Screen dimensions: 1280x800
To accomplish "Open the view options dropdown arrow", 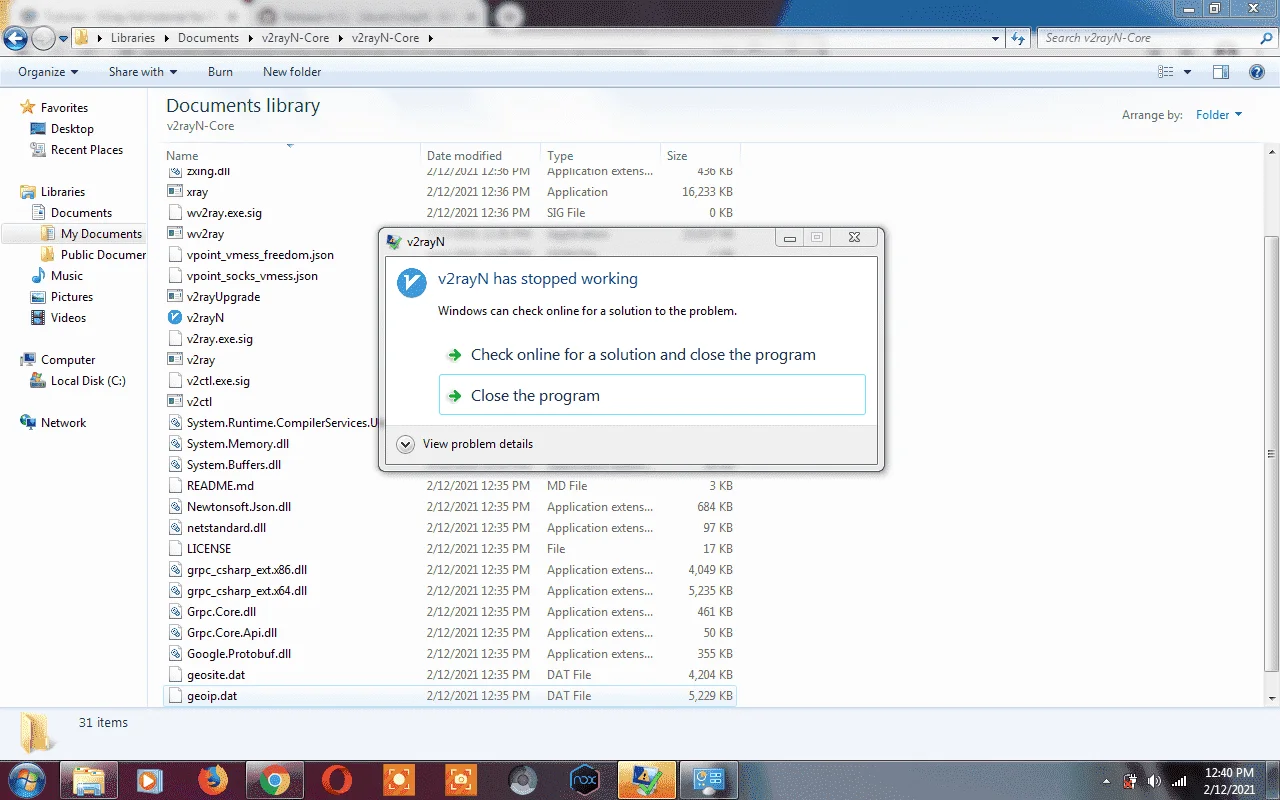I will pyautogui.click(x=1188, y=72).
